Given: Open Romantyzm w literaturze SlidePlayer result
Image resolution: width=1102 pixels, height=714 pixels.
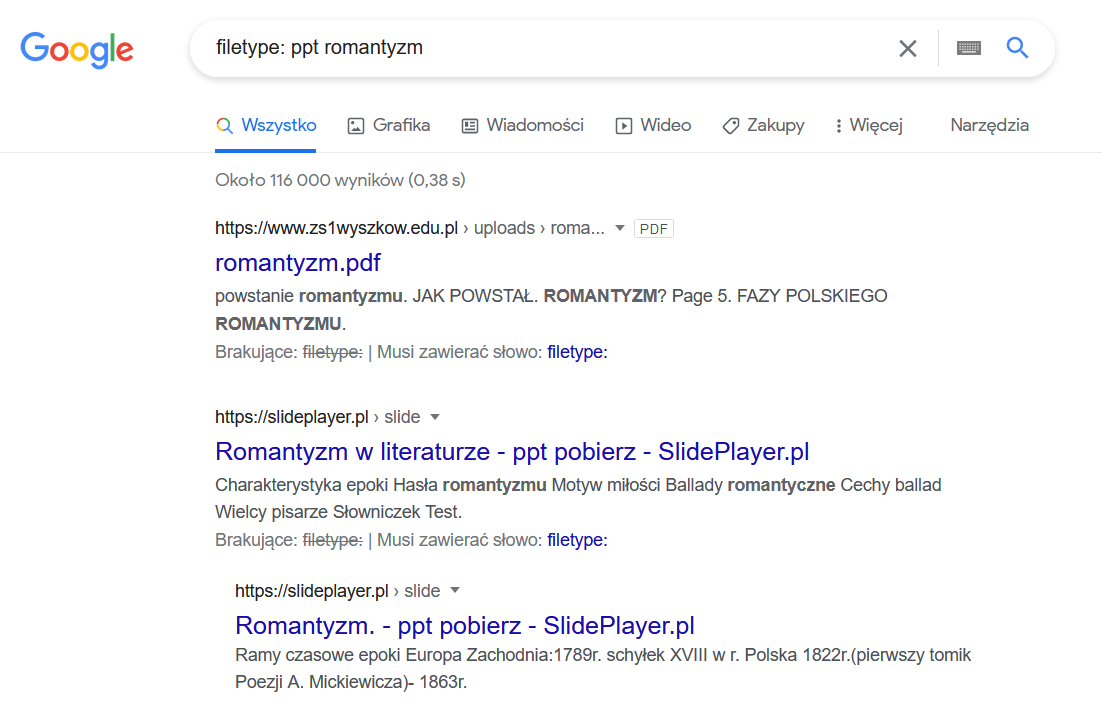Looking at the screenshot, I should (512, 451).
